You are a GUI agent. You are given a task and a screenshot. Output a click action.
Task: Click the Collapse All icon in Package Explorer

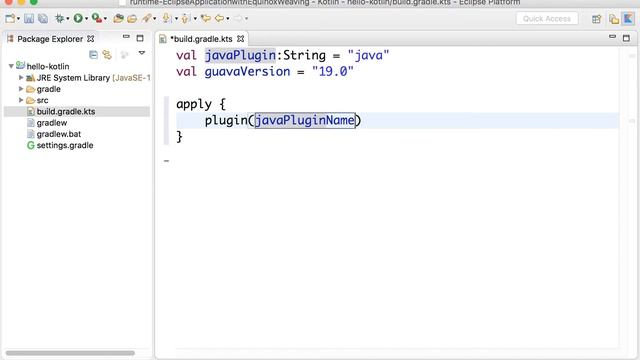pos(93,54)
